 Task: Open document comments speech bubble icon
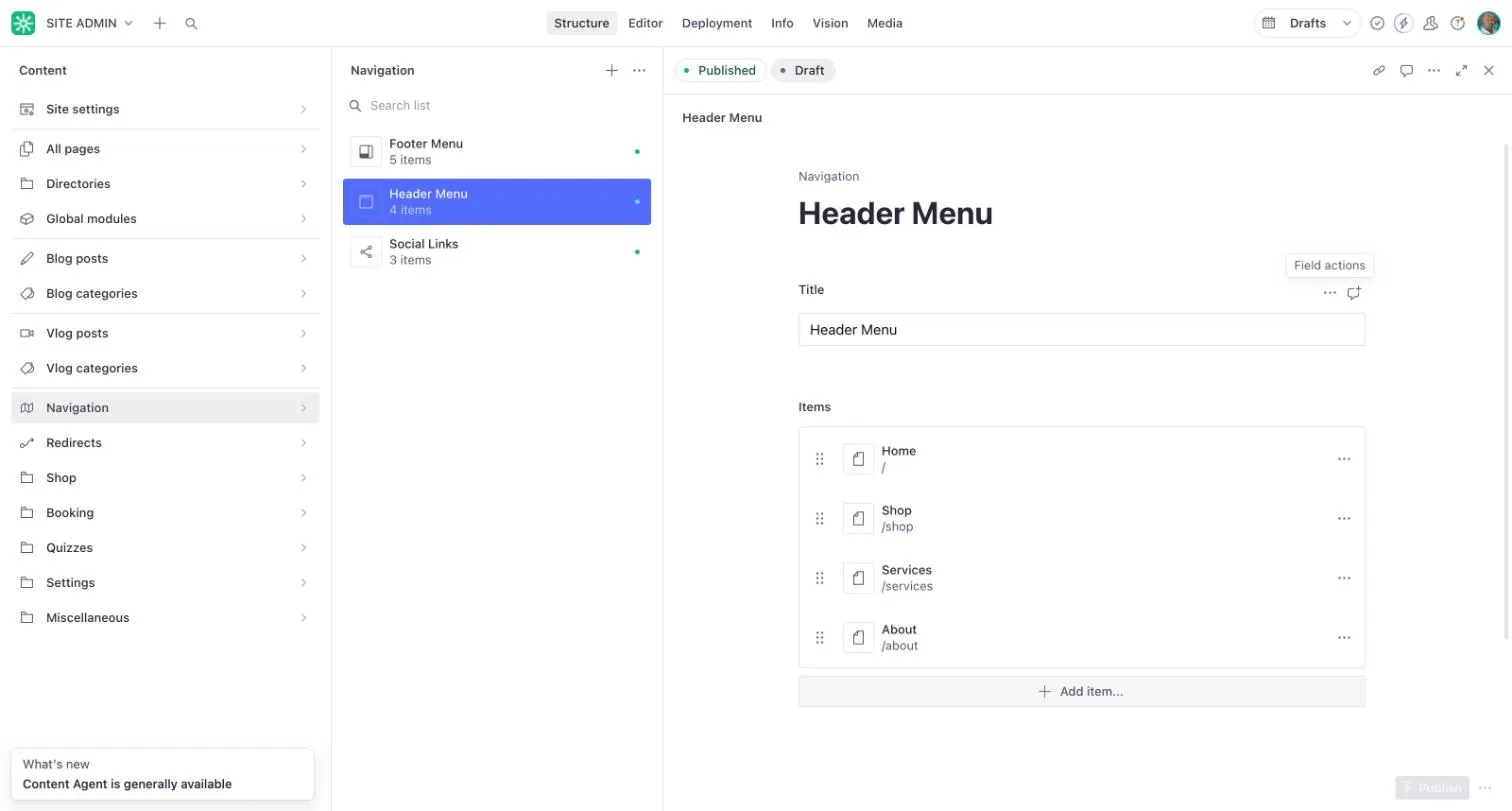(x=1406, y=70)
